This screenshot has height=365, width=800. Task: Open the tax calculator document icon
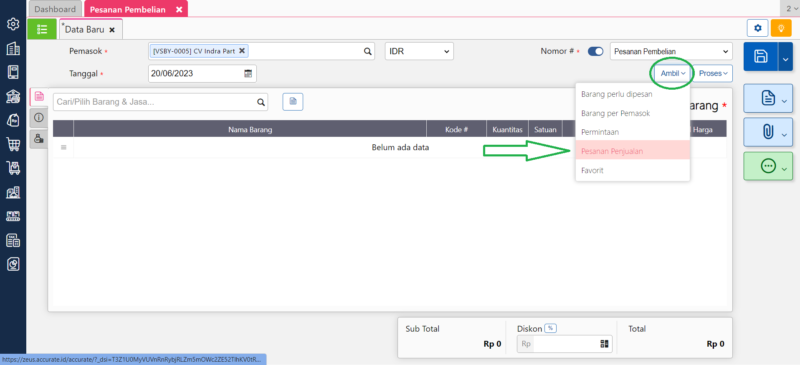coord(13,240)
